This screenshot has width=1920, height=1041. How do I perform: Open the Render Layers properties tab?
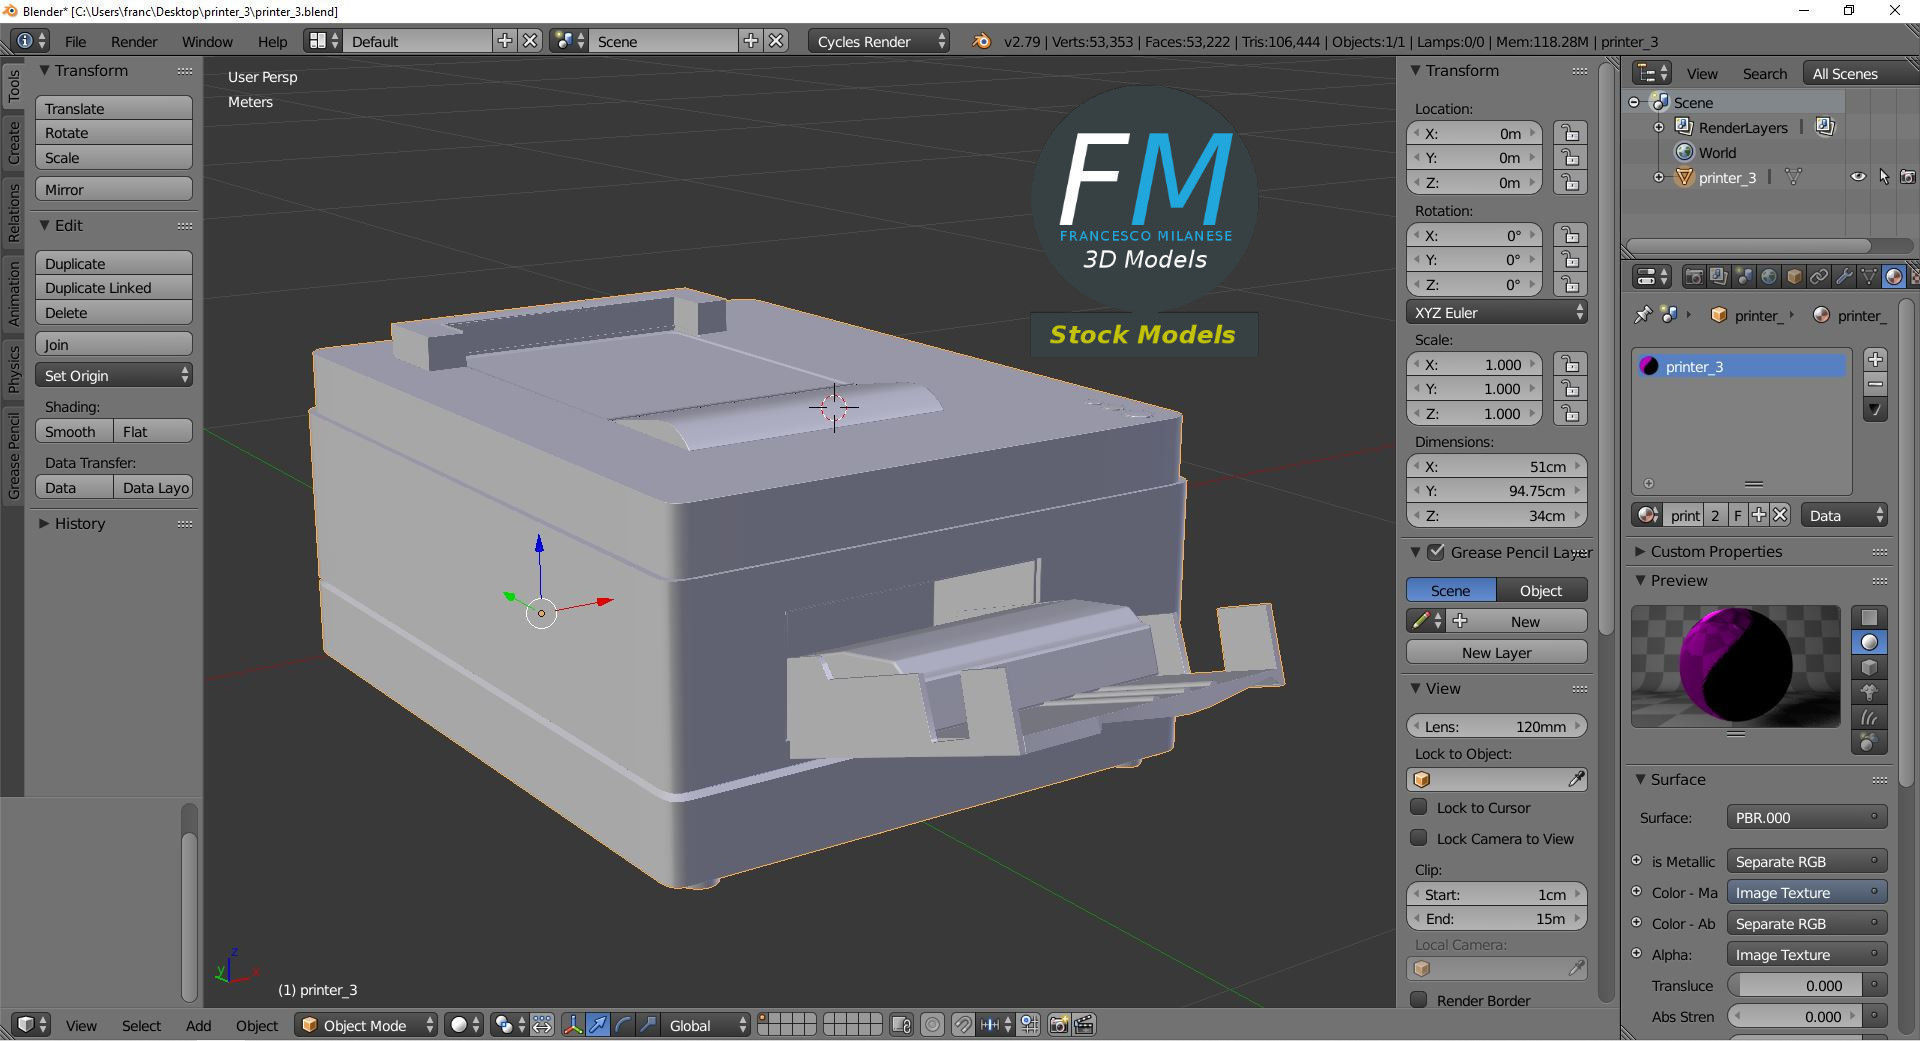click(x=1719, y=277)
